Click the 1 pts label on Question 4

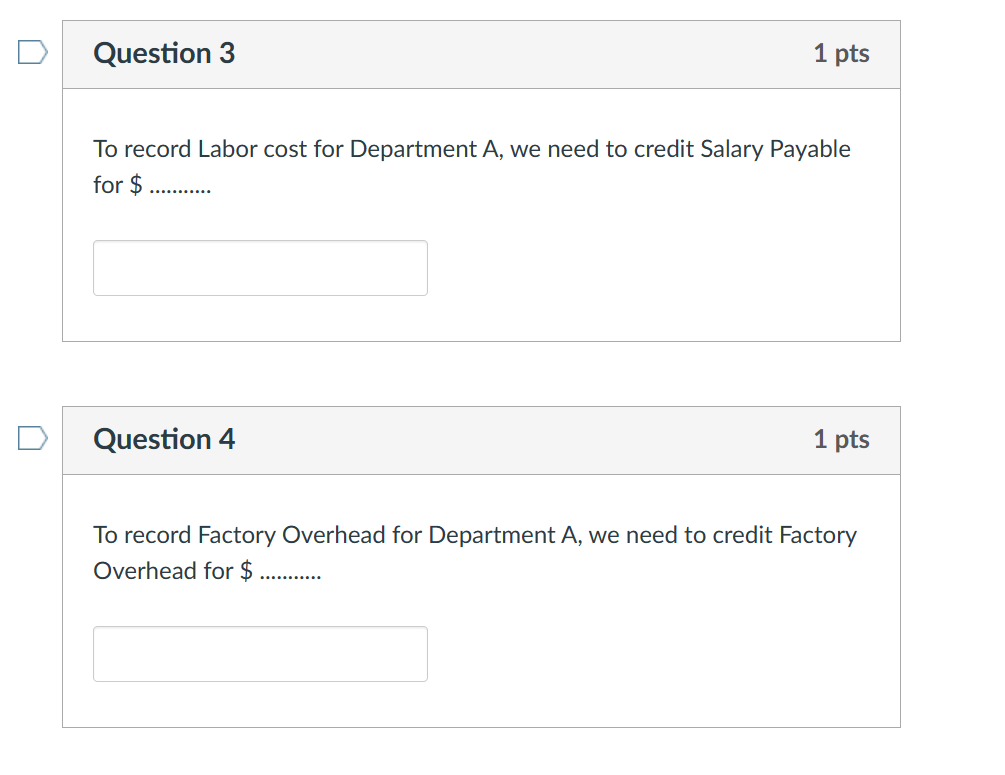(x=842, y=439)
